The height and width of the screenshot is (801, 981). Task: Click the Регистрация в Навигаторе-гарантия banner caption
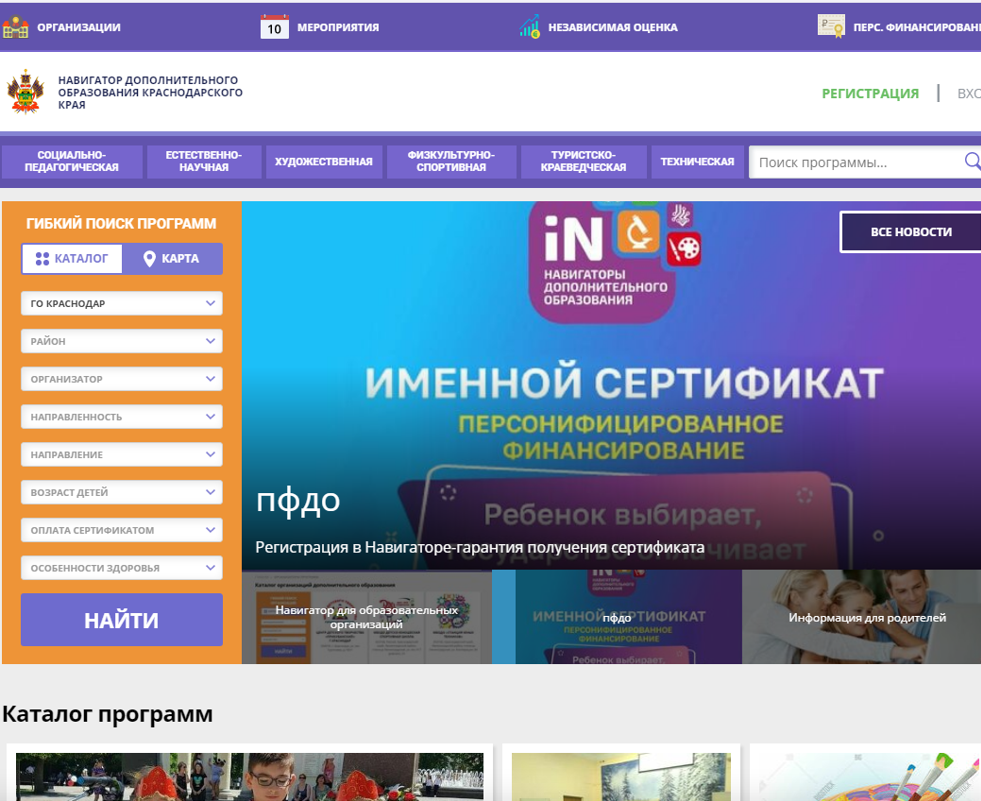click(480, 548)
